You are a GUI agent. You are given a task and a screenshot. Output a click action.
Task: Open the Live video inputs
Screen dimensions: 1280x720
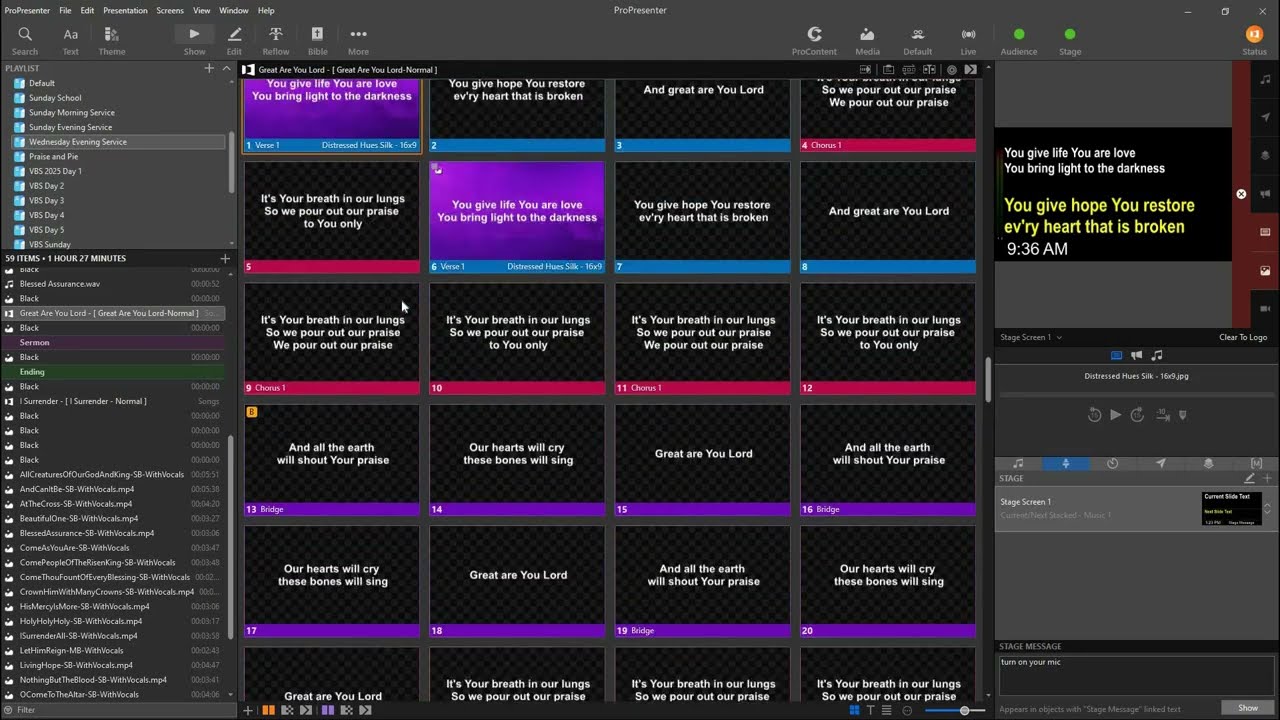[968, 41]
